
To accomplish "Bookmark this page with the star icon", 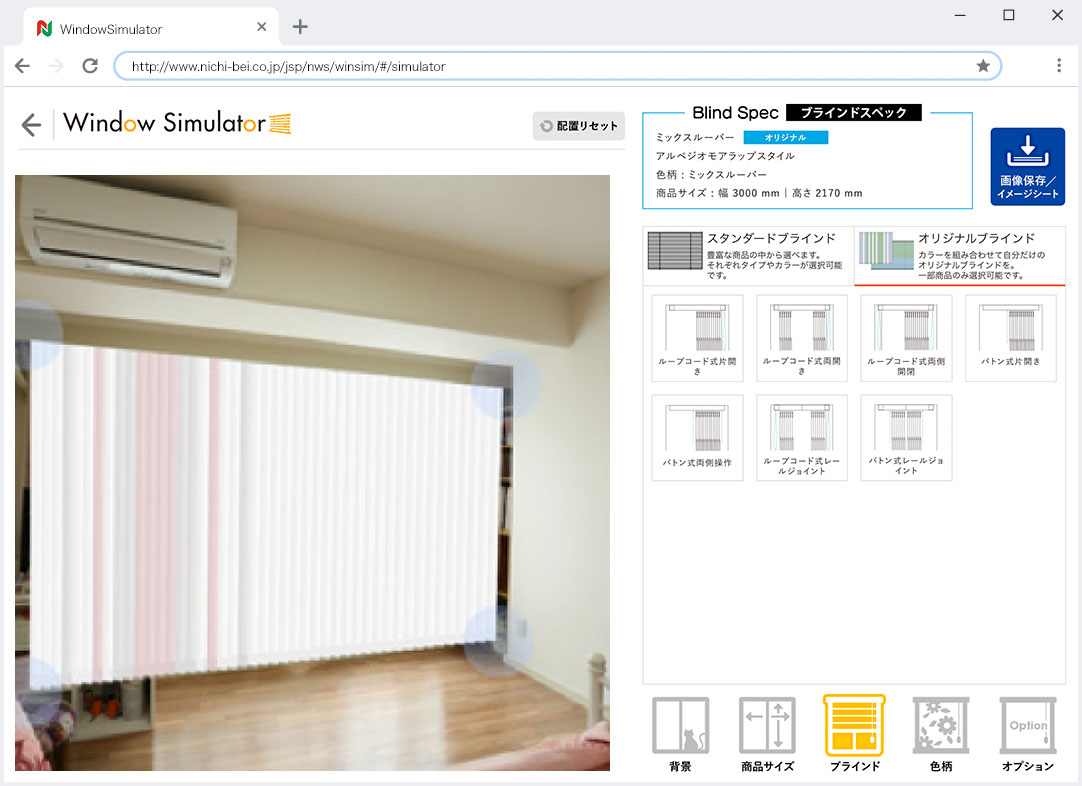I will click(983, 66).
